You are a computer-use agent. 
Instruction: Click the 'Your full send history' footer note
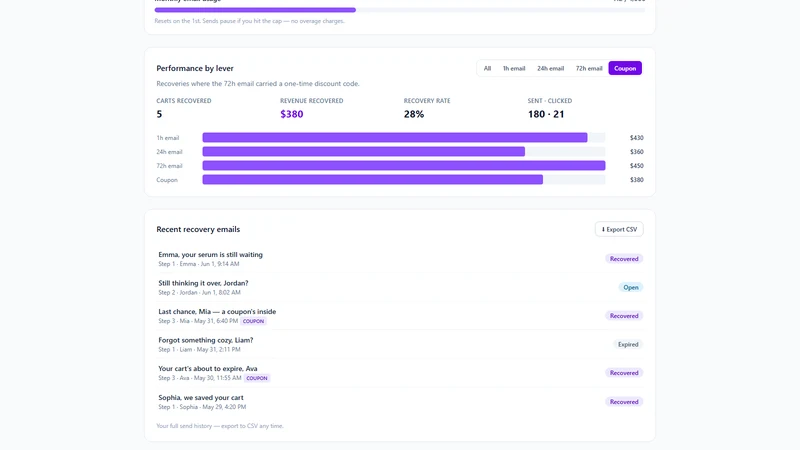(220, 426)
